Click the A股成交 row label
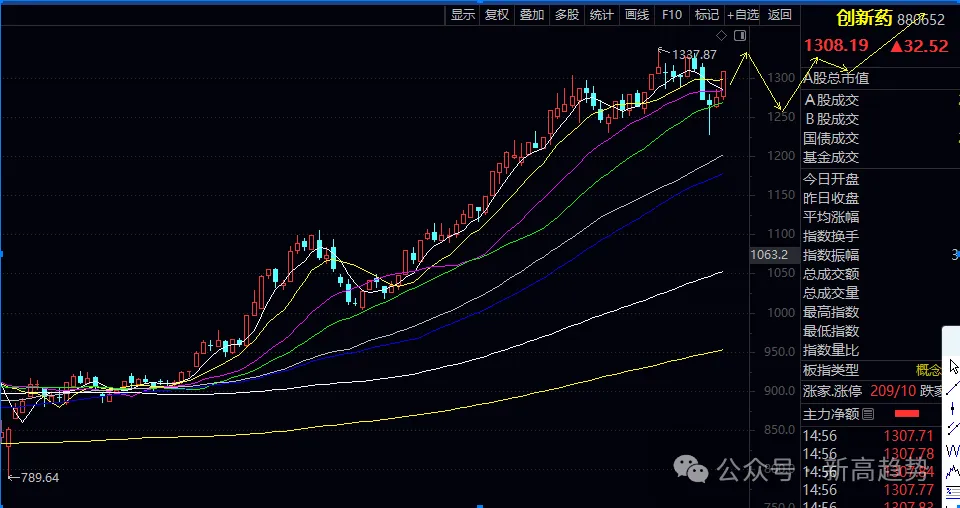Viewport: 960px width, 508px height. coord(831,100)
